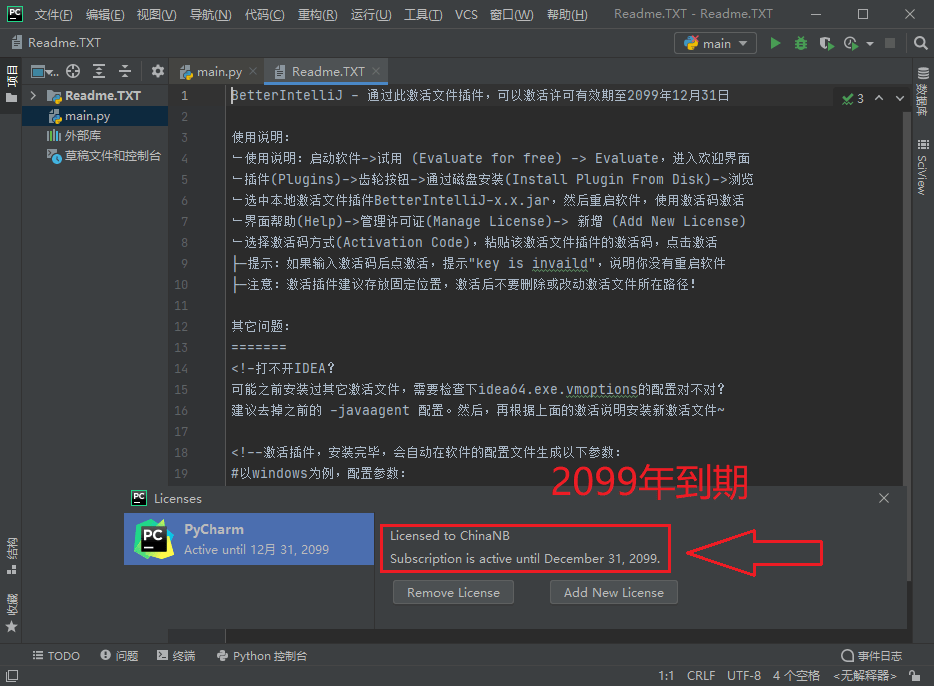Viewport: 934px width, 686px height.
Task: Click the PyCharm logo in title bar
Action: 15,14
